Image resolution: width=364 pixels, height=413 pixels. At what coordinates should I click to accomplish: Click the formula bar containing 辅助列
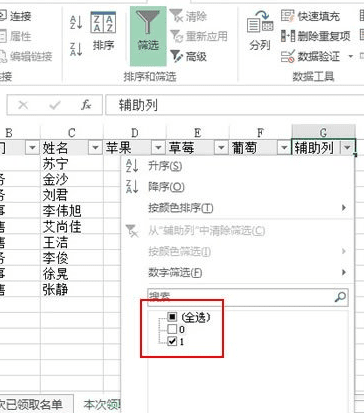click(x=235, y=105)
